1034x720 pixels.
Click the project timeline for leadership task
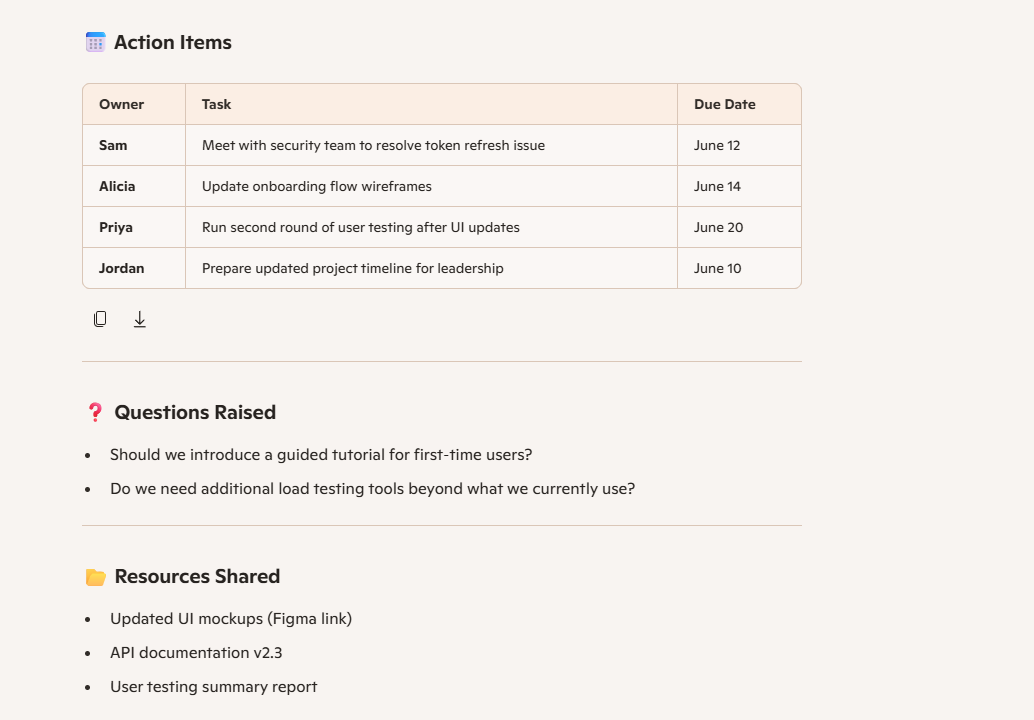click(x=431, y=268)
